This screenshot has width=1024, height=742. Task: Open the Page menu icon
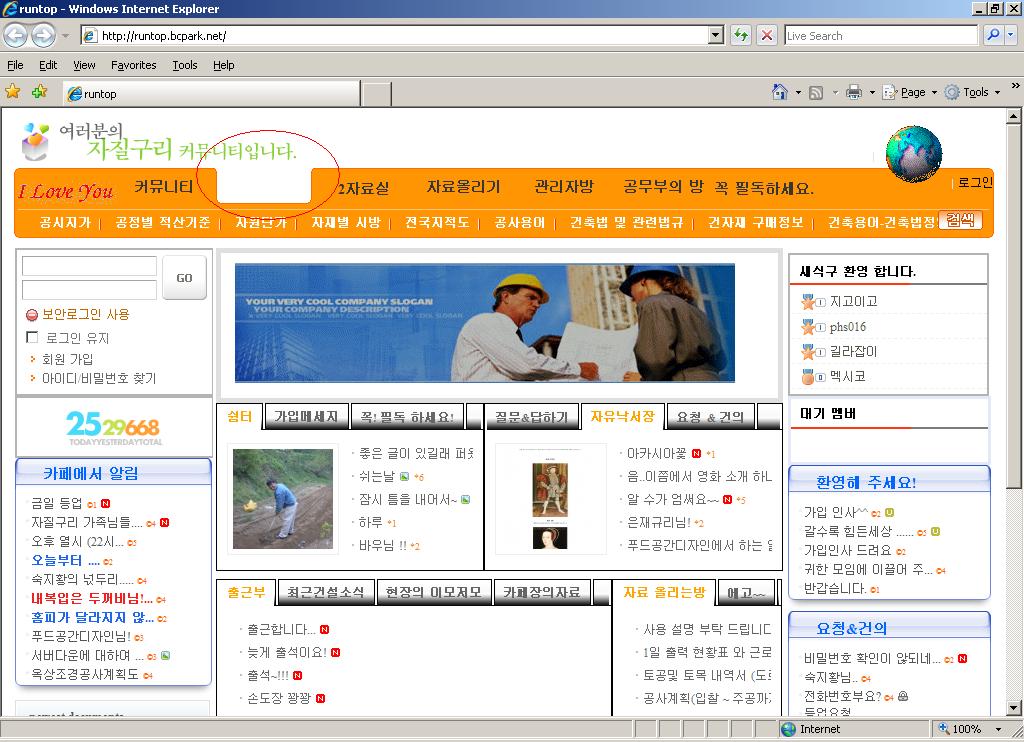(x=889, y=92)
